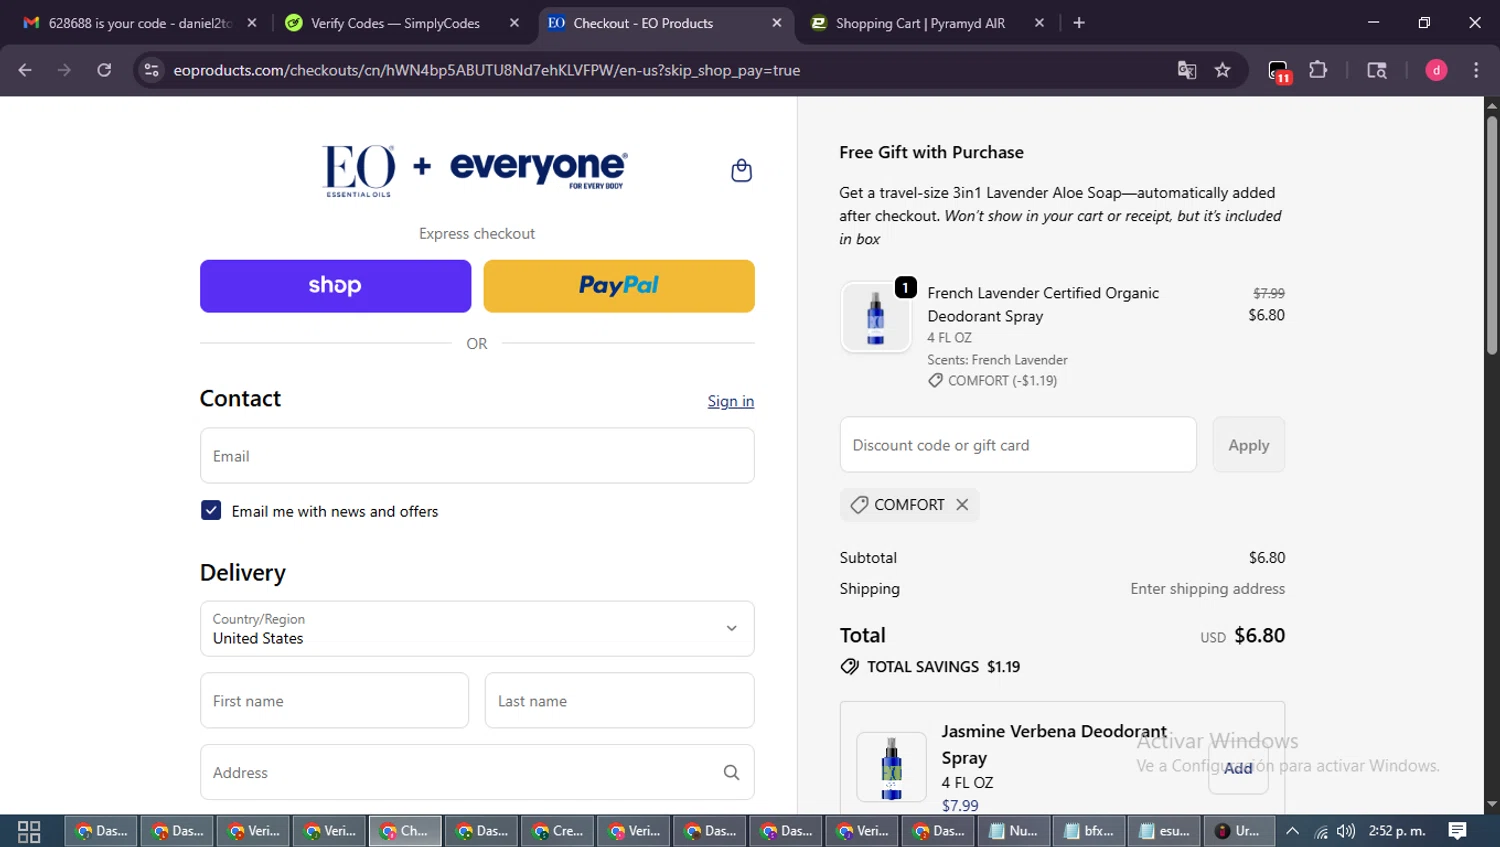
Task: Bookmark this page with star icon
Action: point(1222,70)
